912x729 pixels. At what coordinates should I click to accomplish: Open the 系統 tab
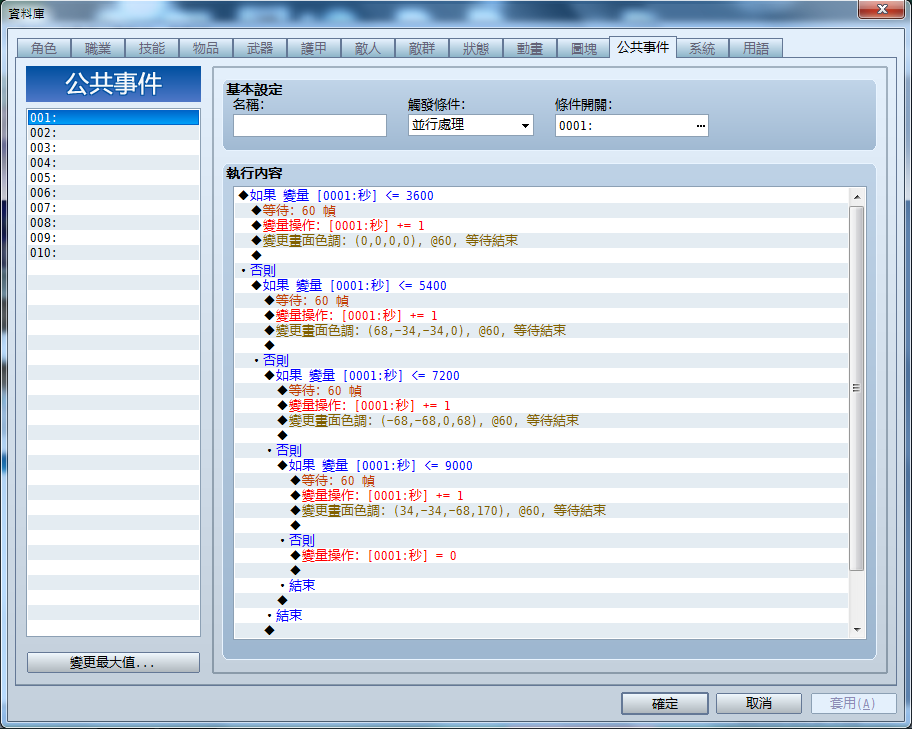702,48
